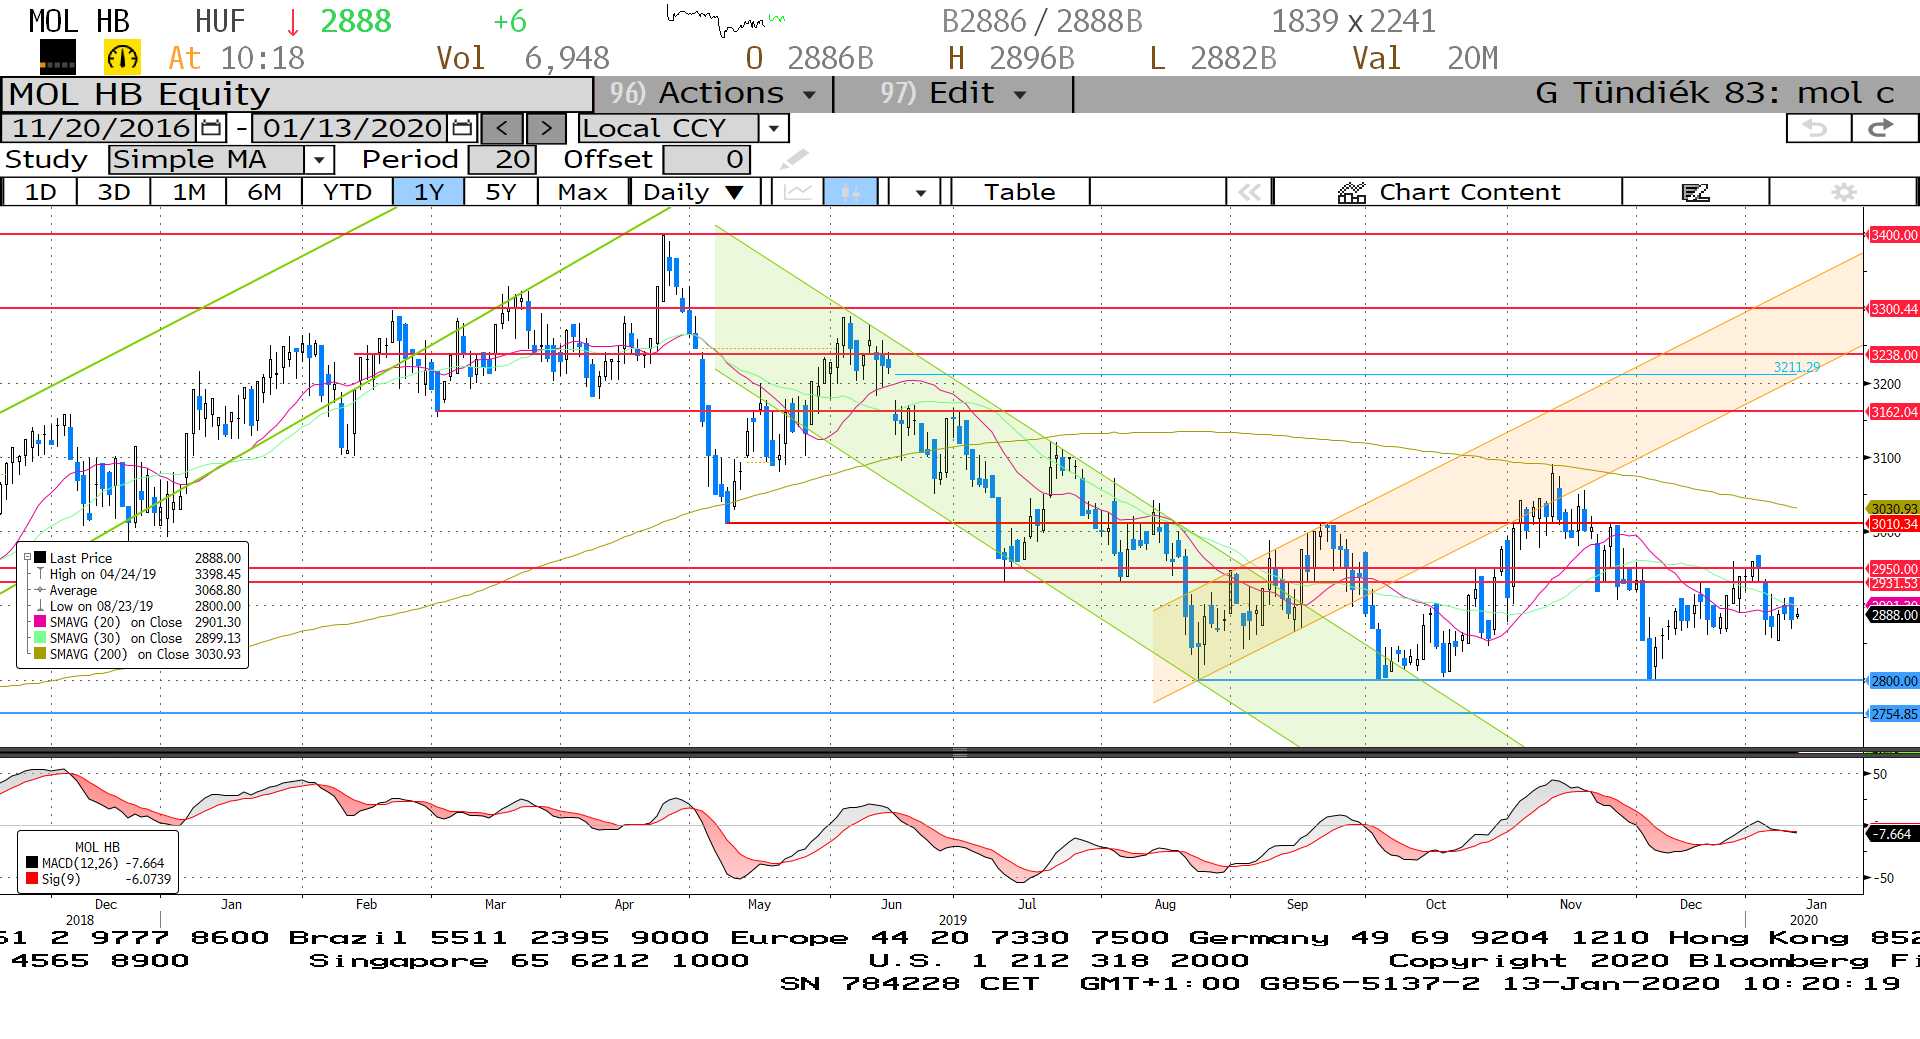This screenshot has width=1920, height=1039.
Task: Click the undo arrow button
Action: point(1817,128)
